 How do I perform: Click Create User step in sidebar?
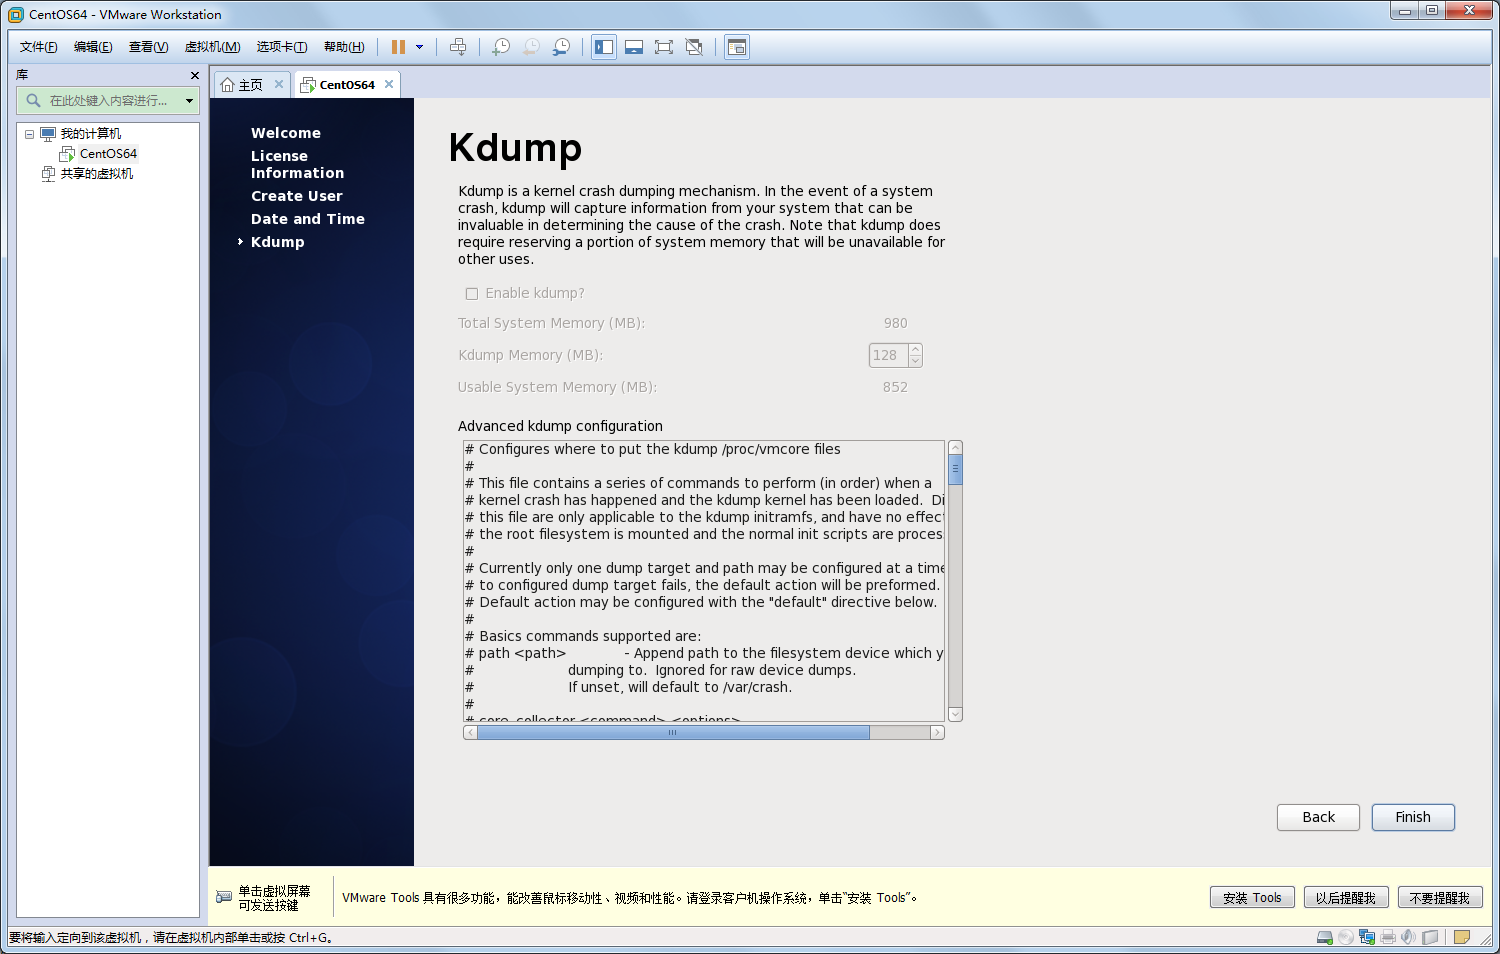coord(297,196)
